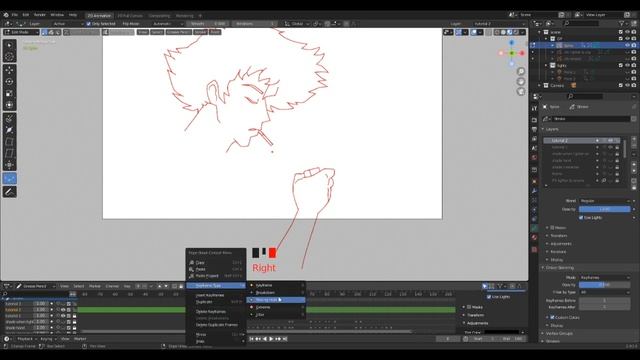Play the animation in reverse

pos(264,339)
